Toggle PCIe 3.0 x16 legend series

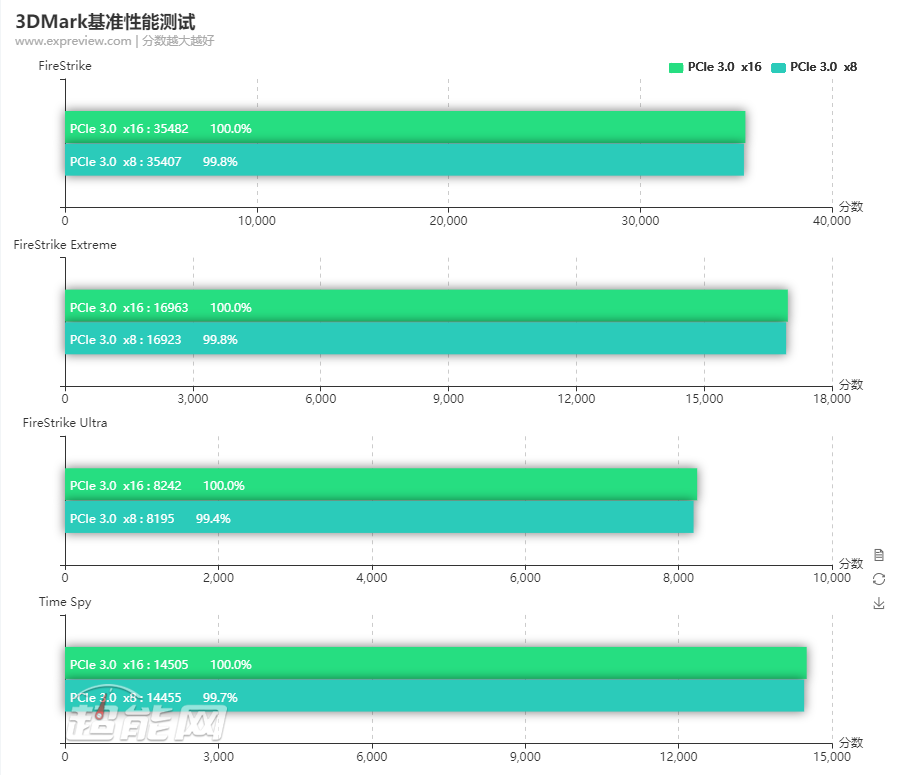(715, 67)
